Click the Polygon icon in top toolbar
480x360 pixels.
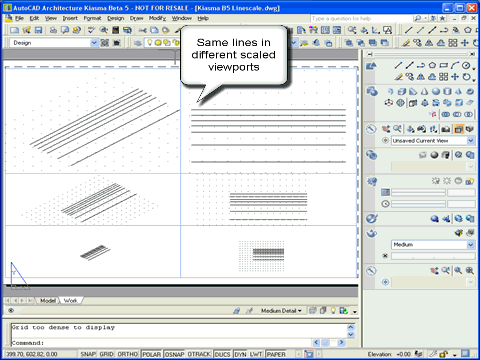point(468,30)
